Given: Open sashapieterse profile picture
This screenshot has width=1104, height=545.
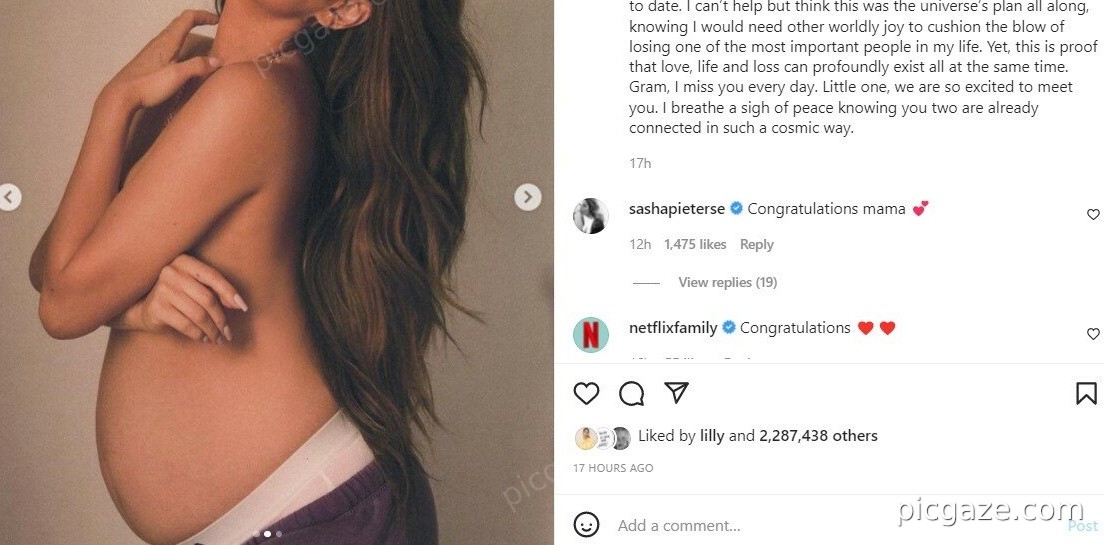Looking at the screenshot, I should pyautogui.click(x=590, y=216).
